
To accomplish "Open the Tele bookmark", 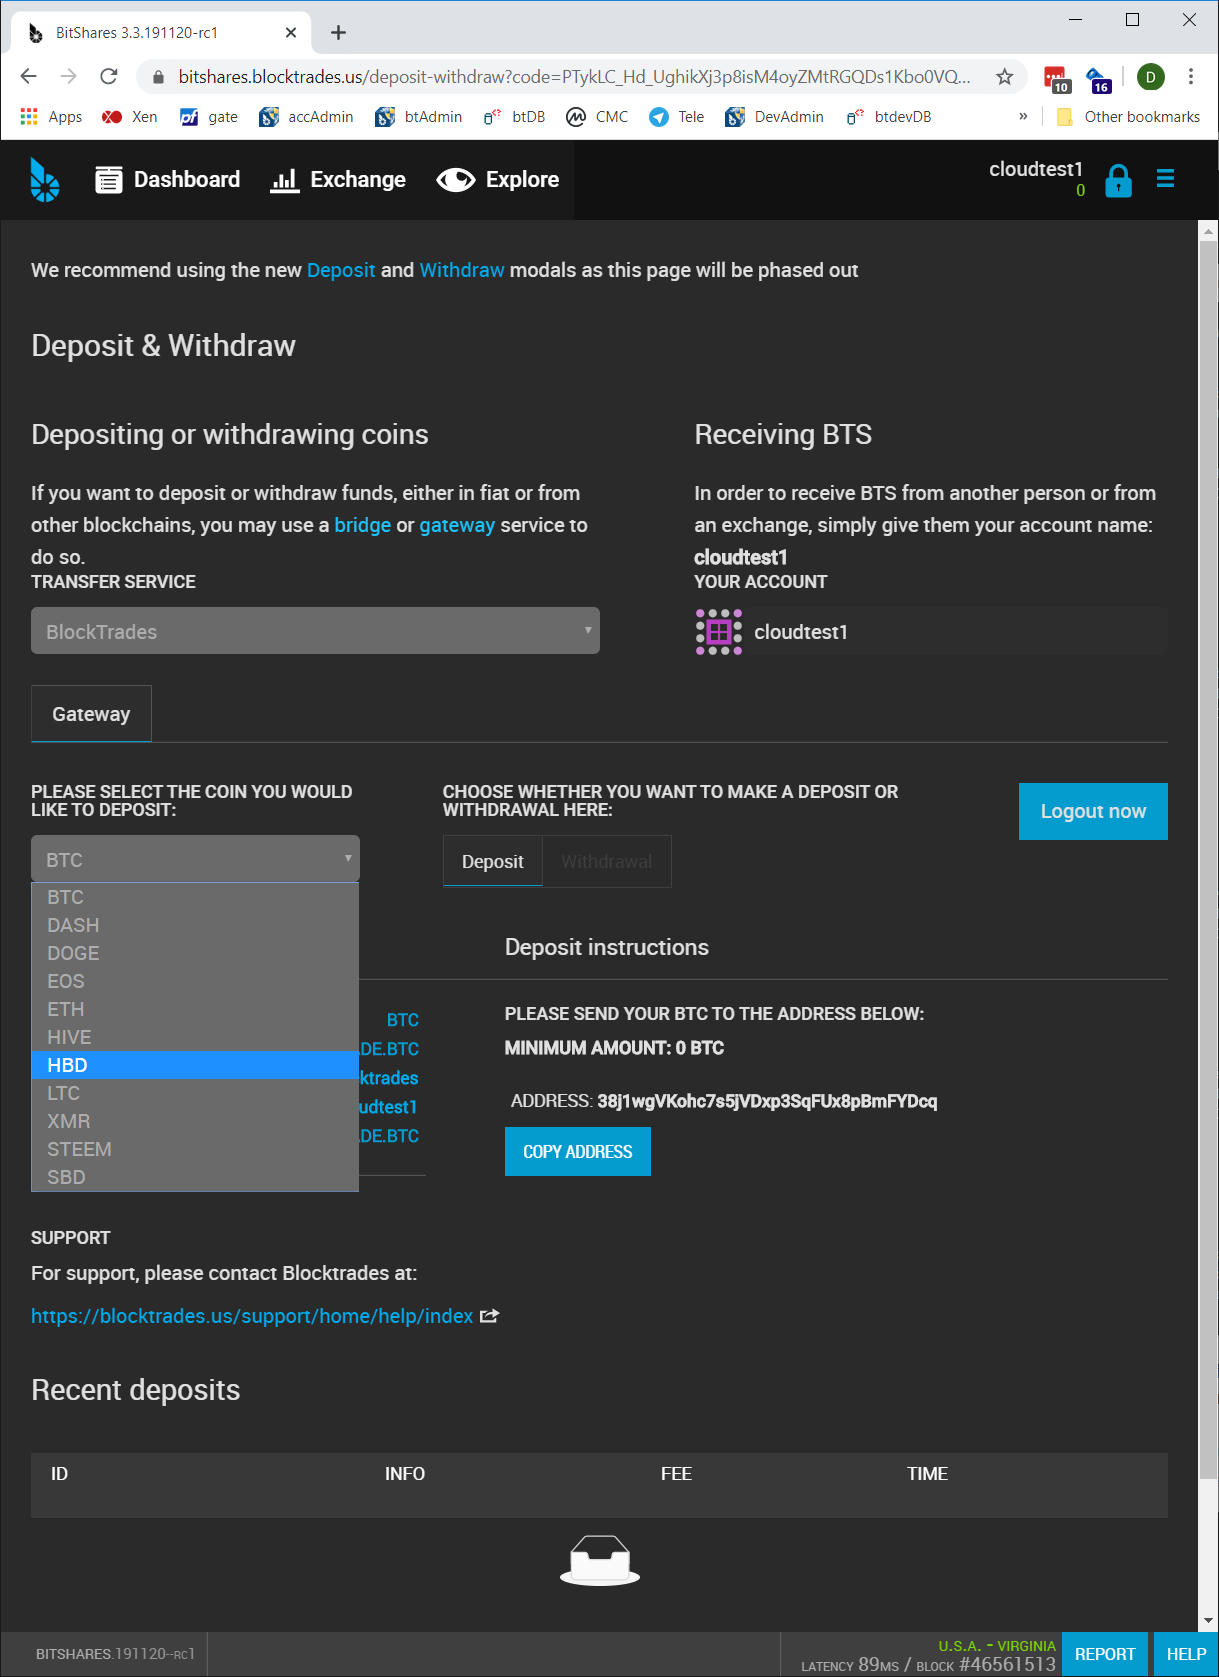I will tap(677, 117).
